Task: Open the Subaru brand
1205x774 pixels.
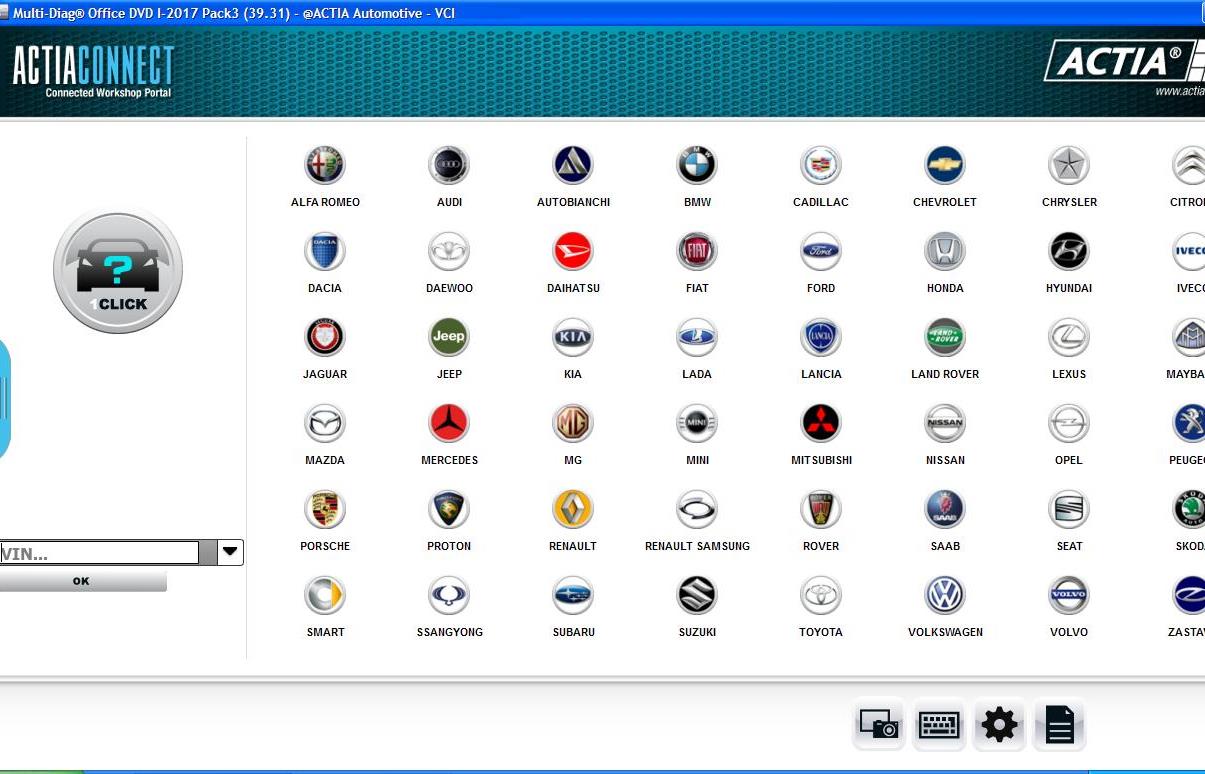Action: 573,595
